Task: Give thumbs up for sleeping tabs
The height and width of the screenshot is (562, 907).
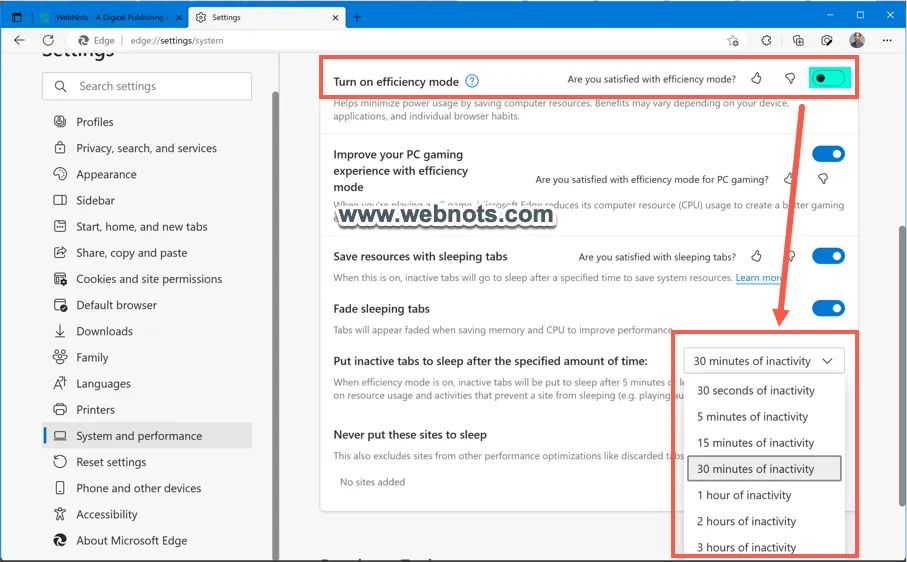Action: click(756, 256)
